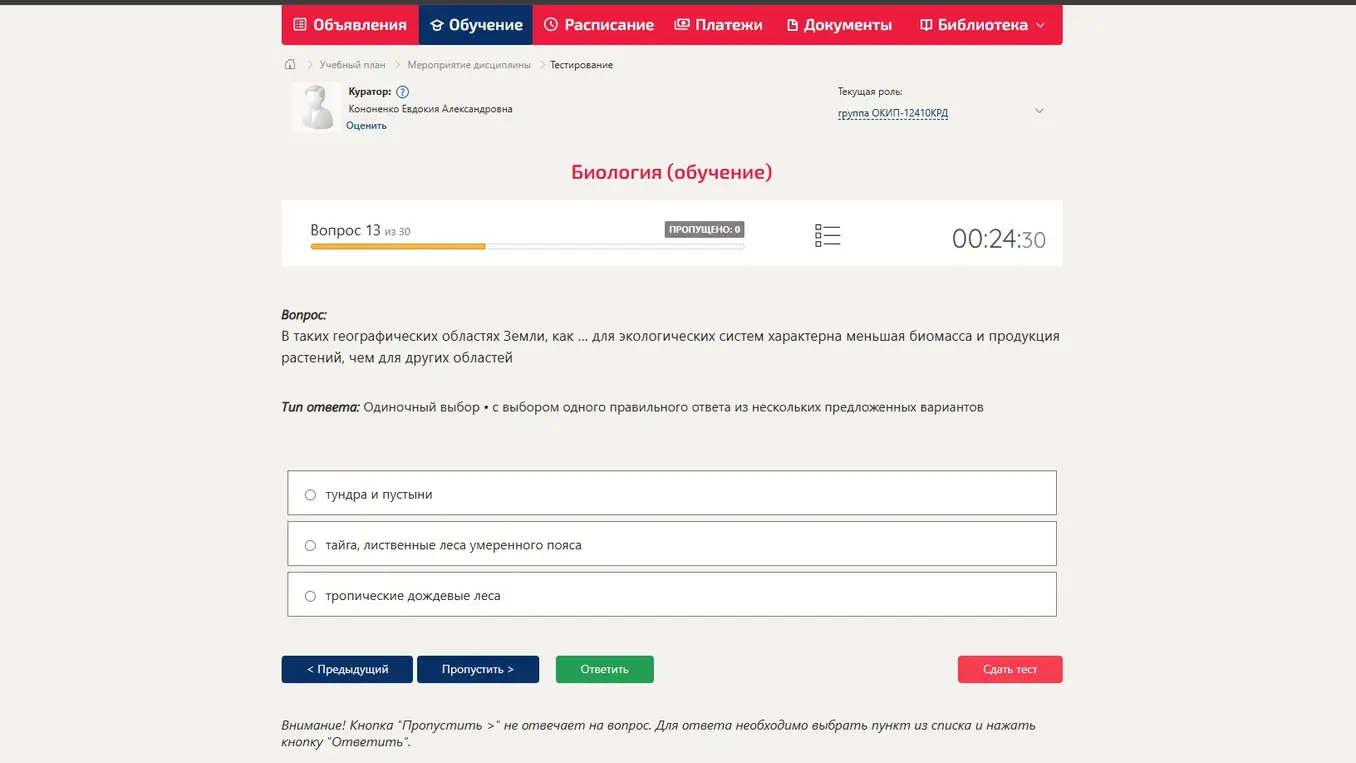Click the clock icon beside Расписание
Viewport: 1356px width, 763px height.
(550, 25)
